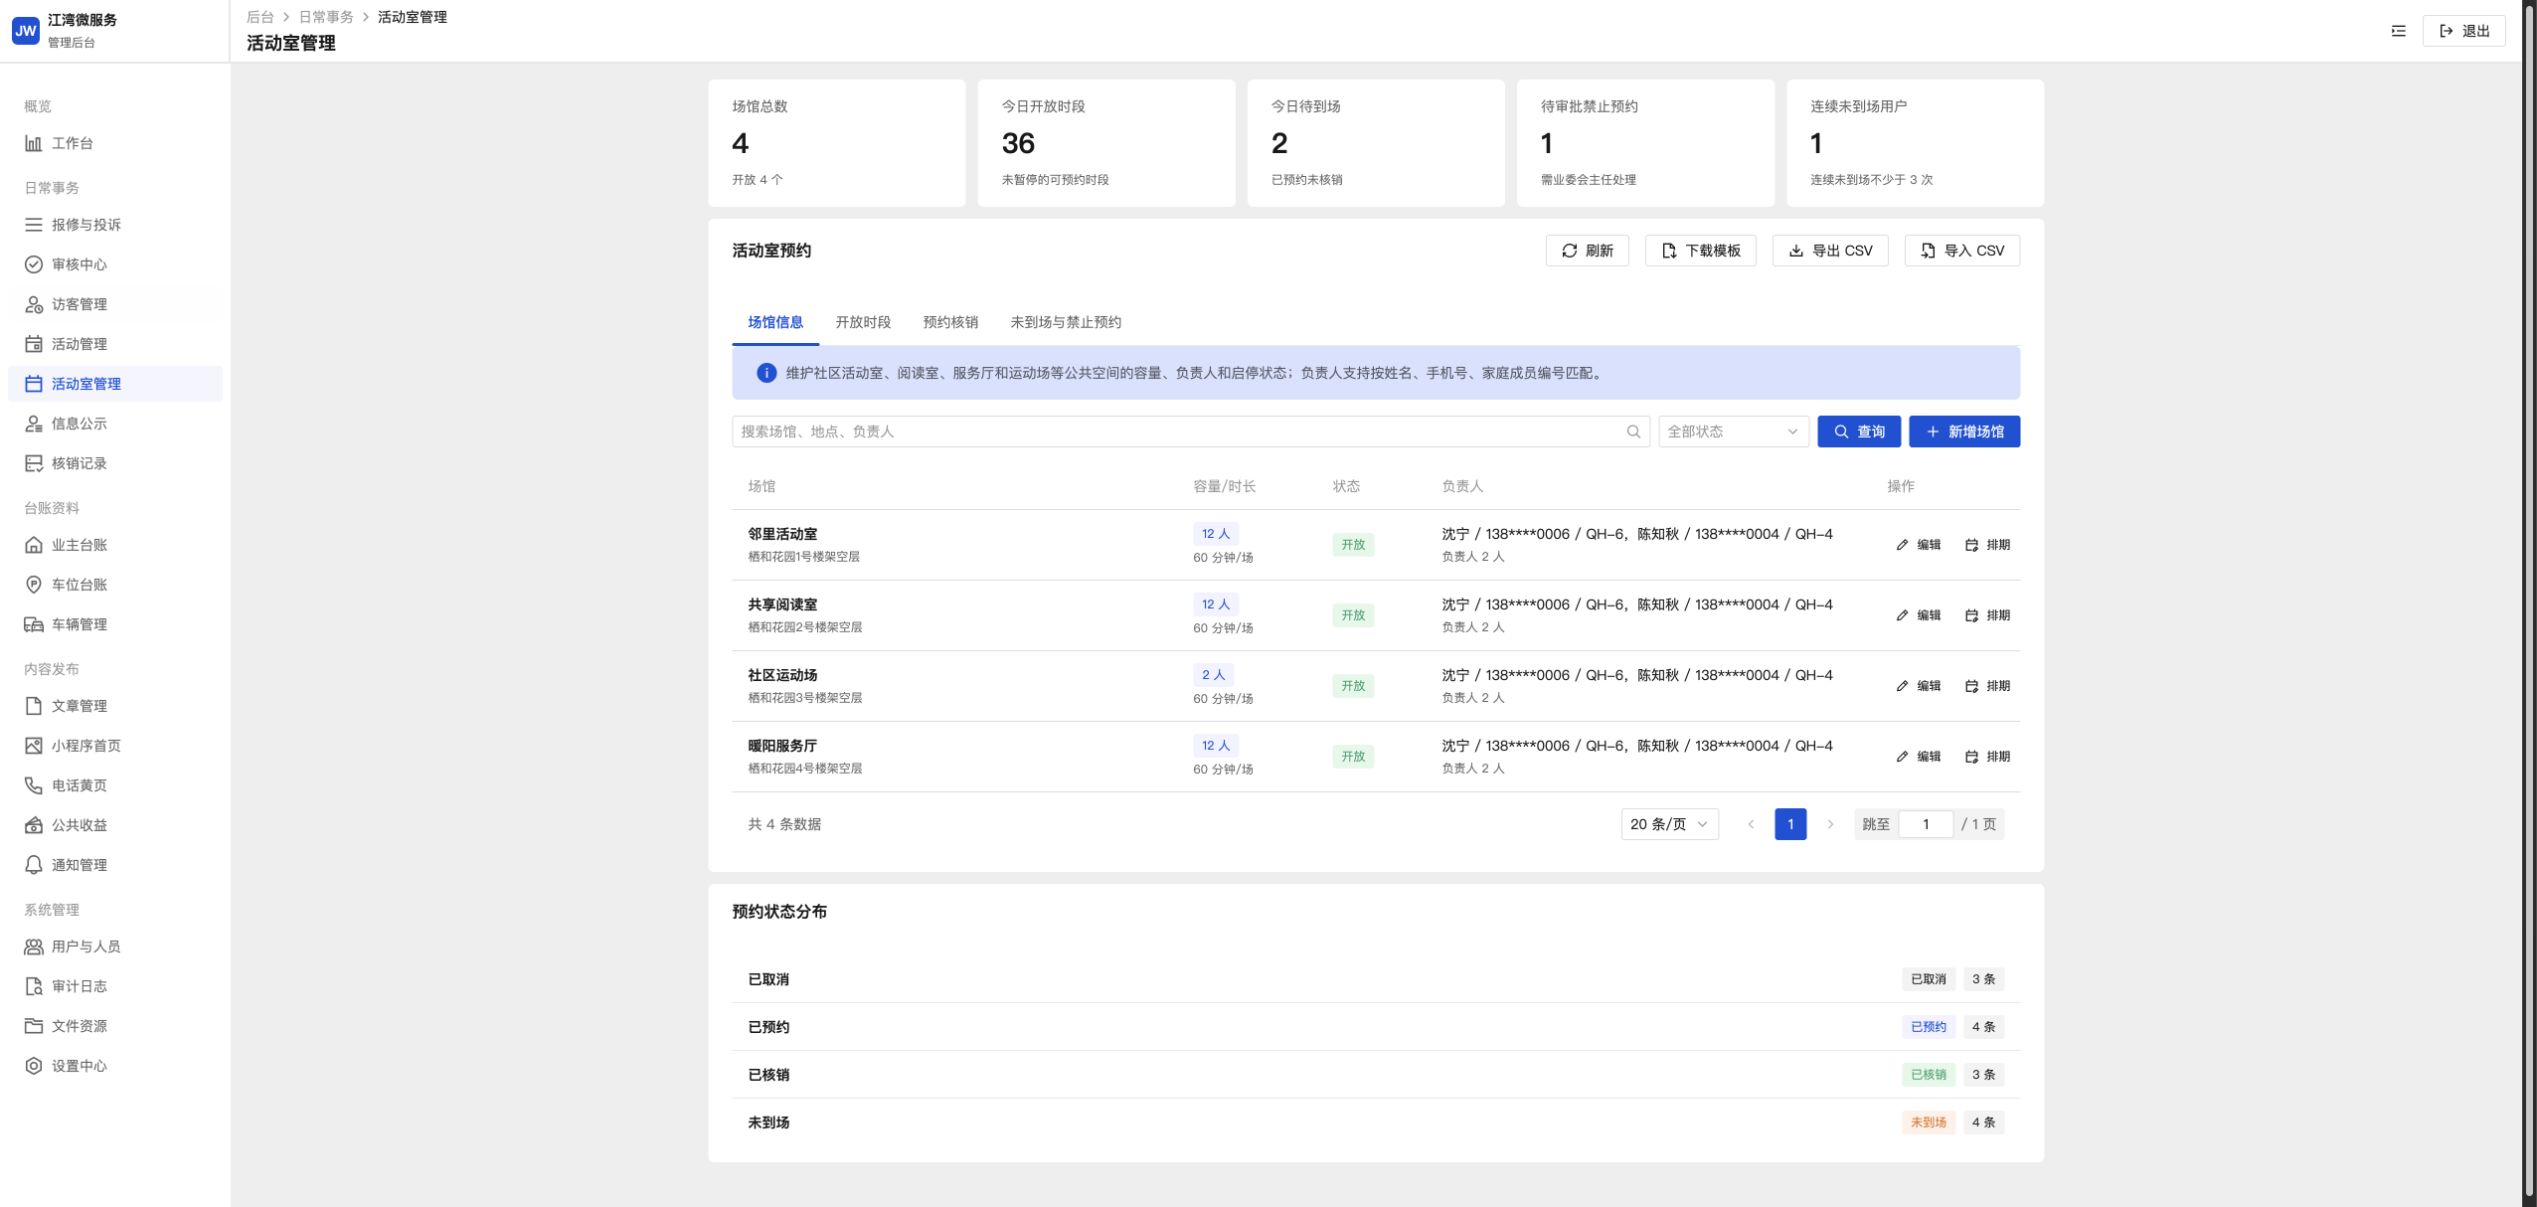
Task: Click 下载模板 button
Action: click(x=1700, y=251)
